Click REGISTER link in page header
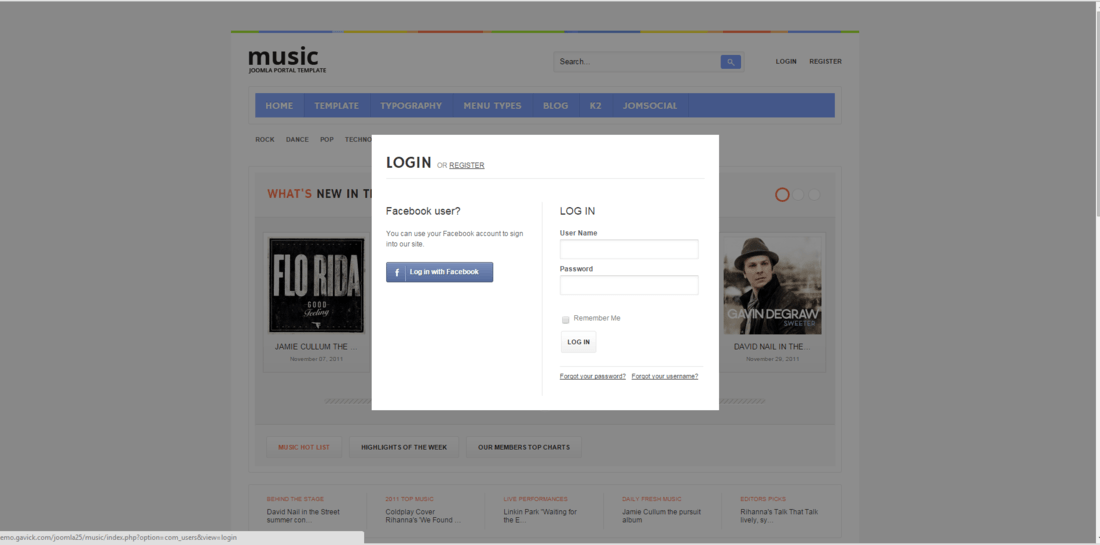Image resolution: width=1100 pixels, height=545 pixels. [x=825, y=62]
